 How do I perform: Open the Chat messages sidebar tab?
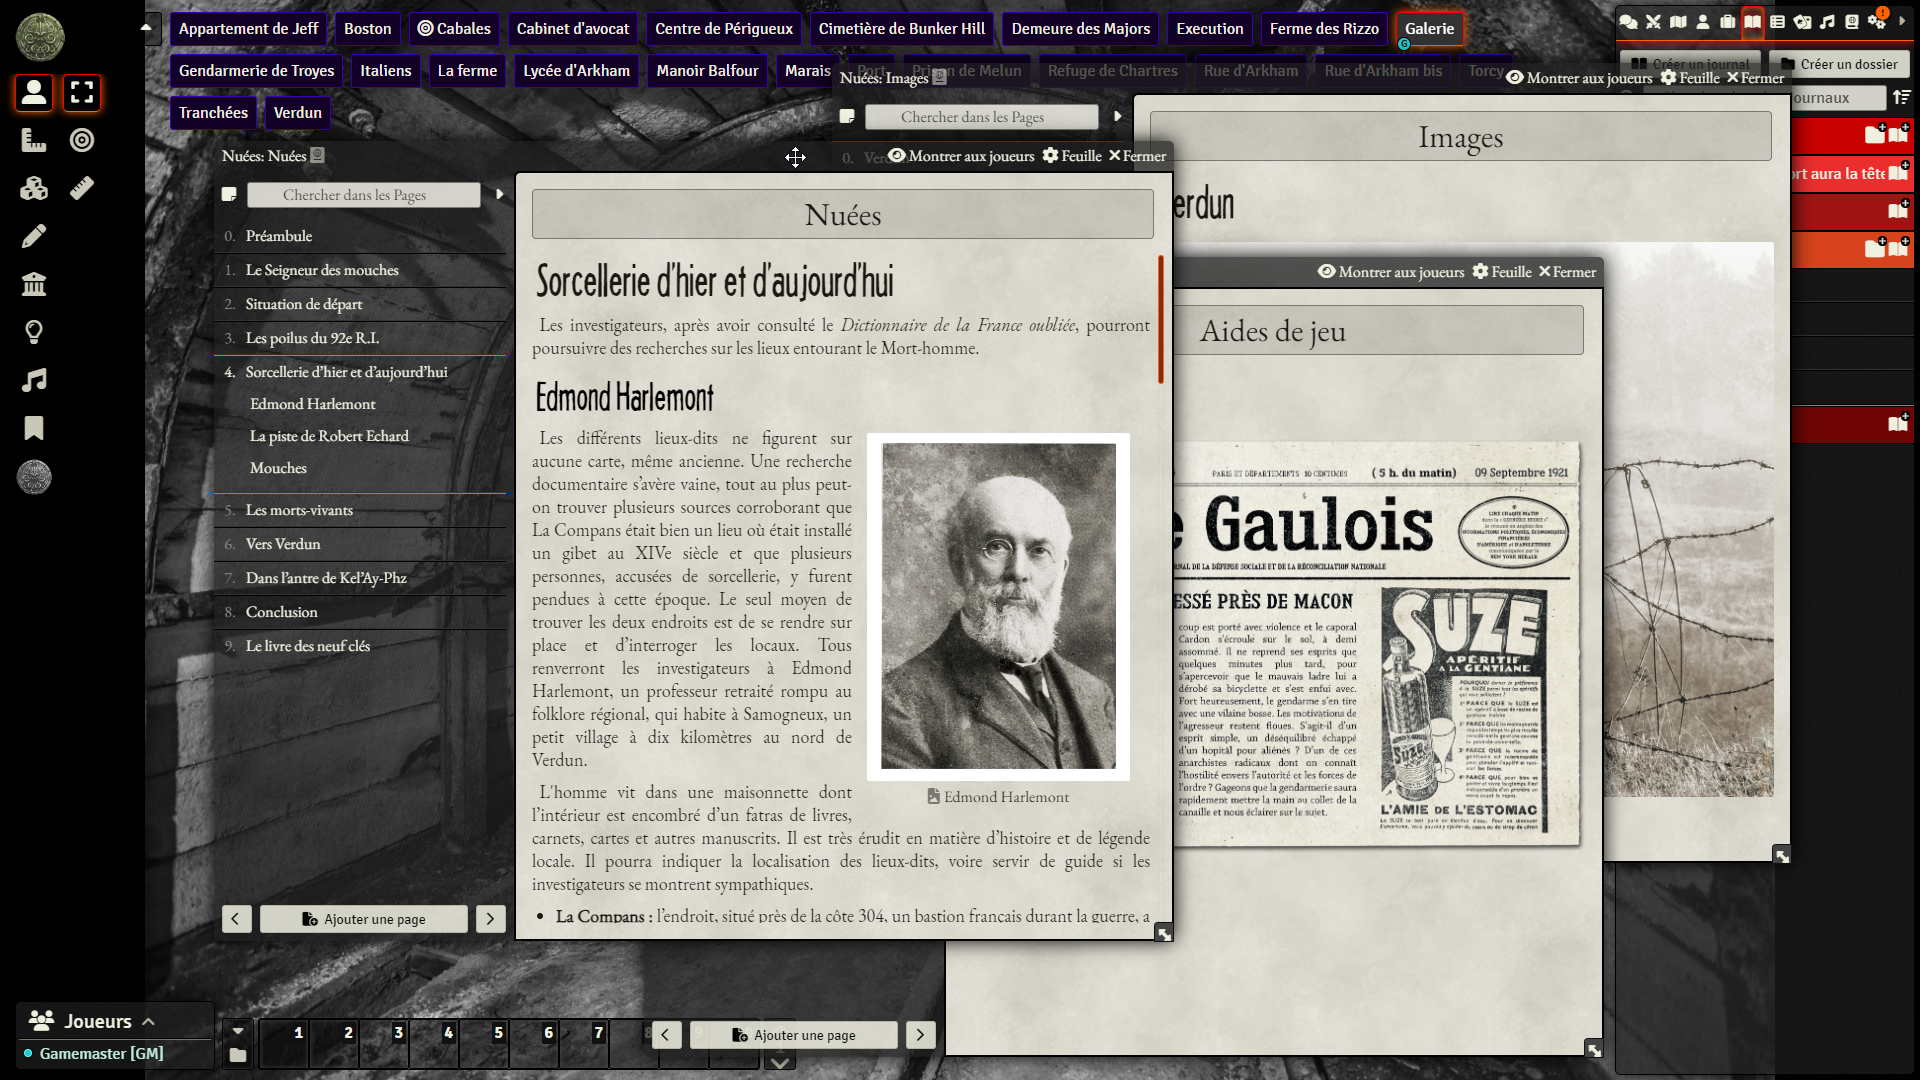click(x=1628, y=22)
